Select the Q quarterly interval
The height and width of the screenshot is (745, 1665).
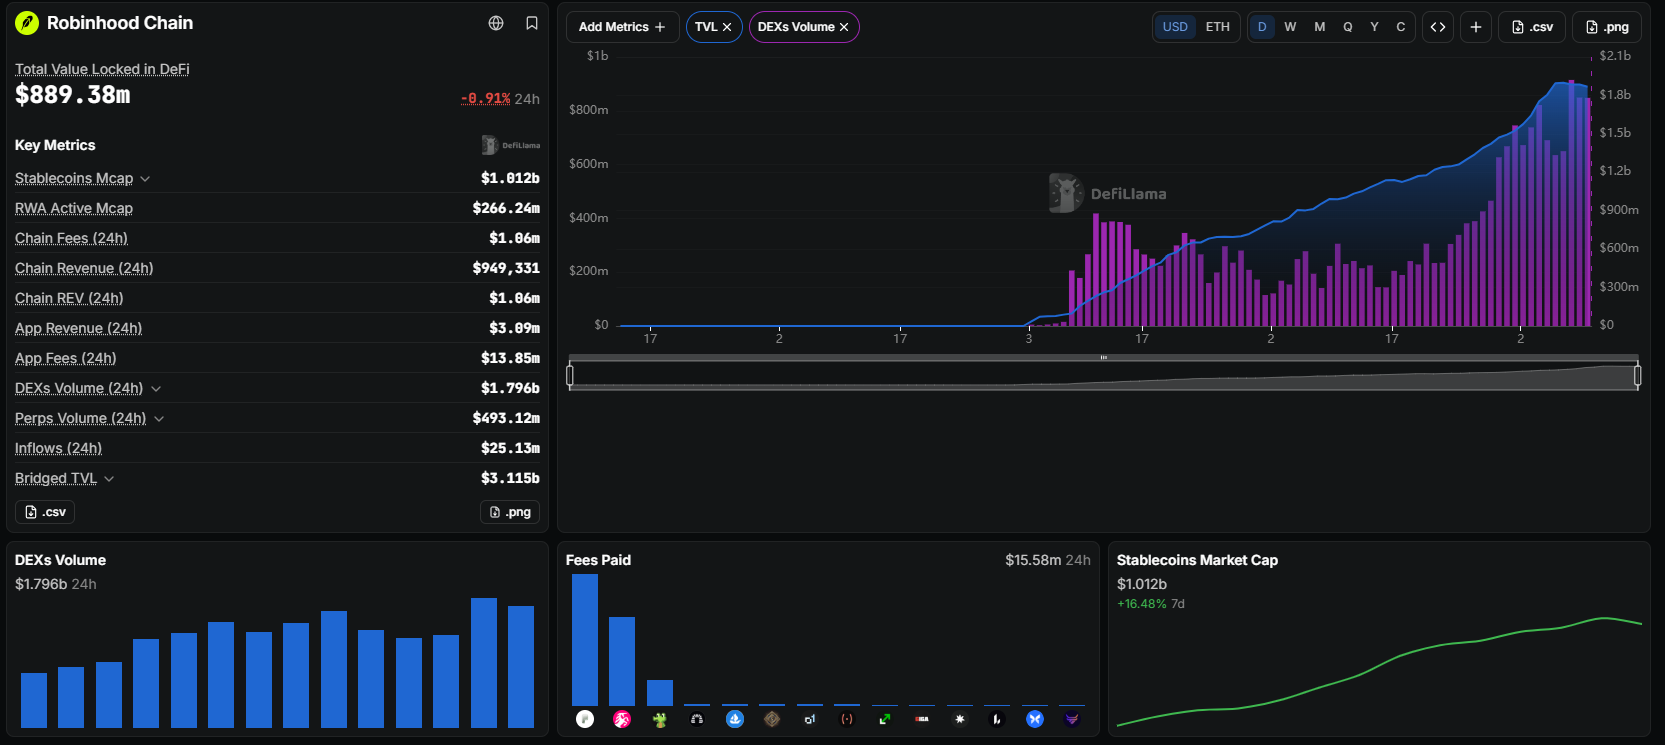point(1347,27)
